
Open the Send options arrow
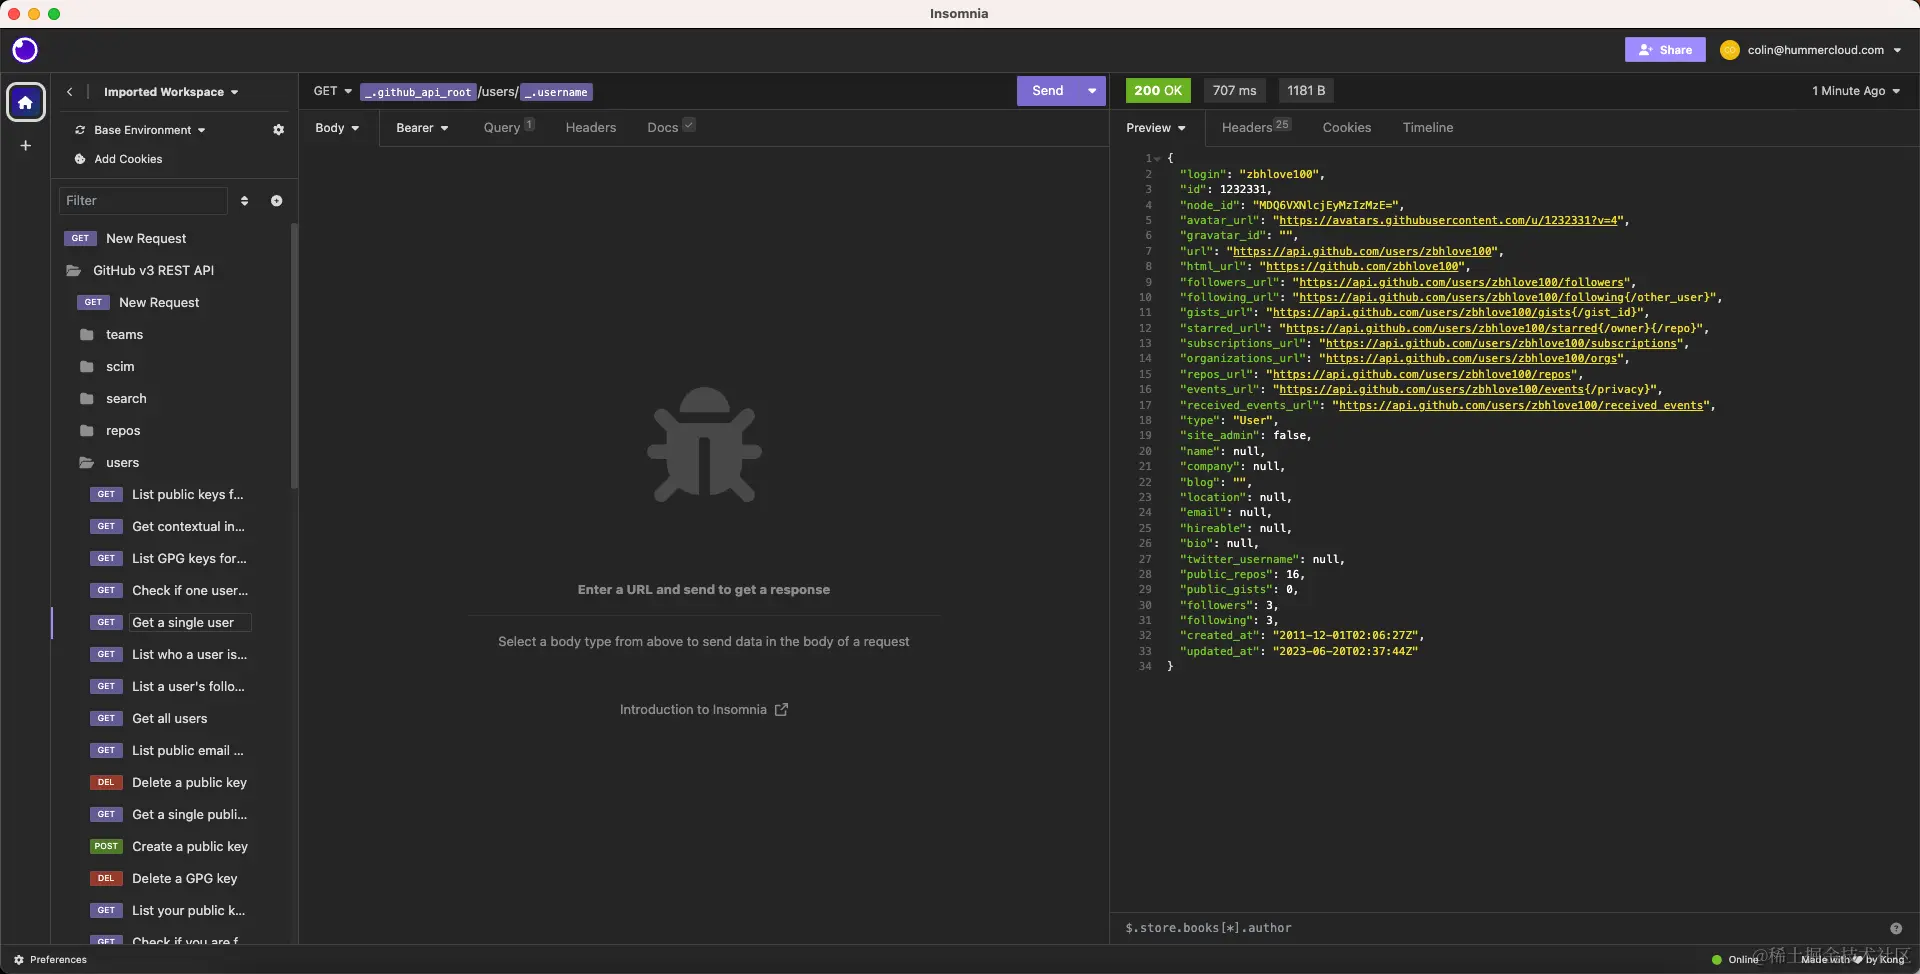1092,91
